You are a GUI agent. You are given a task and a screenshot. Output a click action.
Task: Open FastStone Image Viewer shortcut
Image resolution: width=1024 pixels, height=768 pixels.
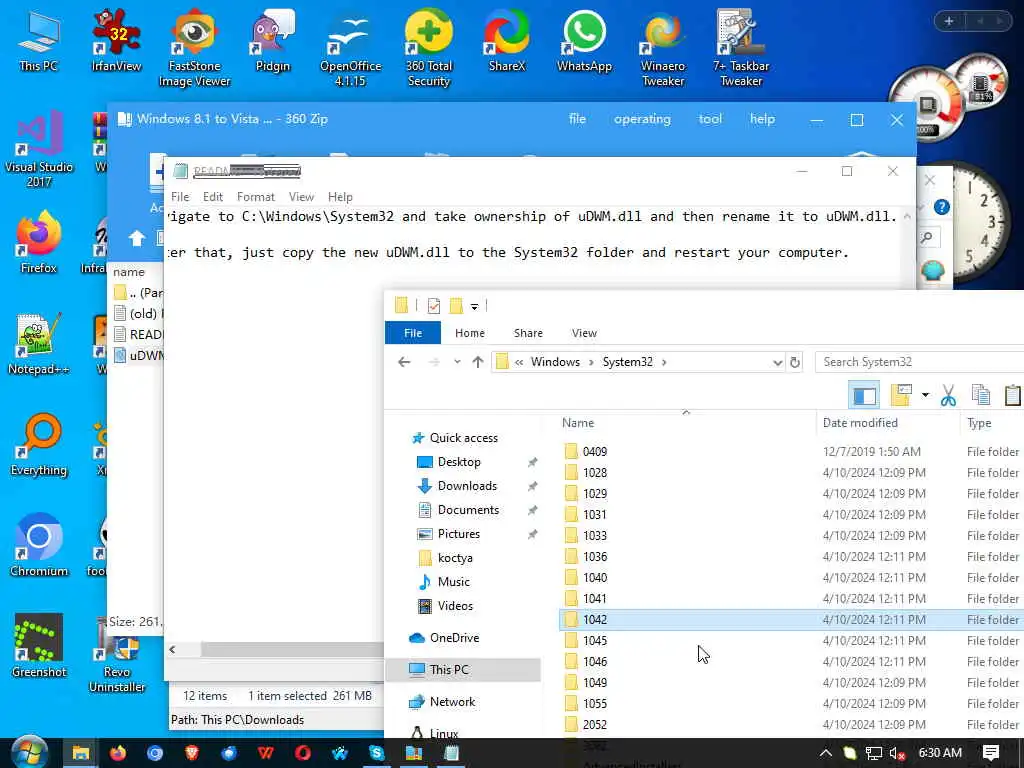click(195, 49)
